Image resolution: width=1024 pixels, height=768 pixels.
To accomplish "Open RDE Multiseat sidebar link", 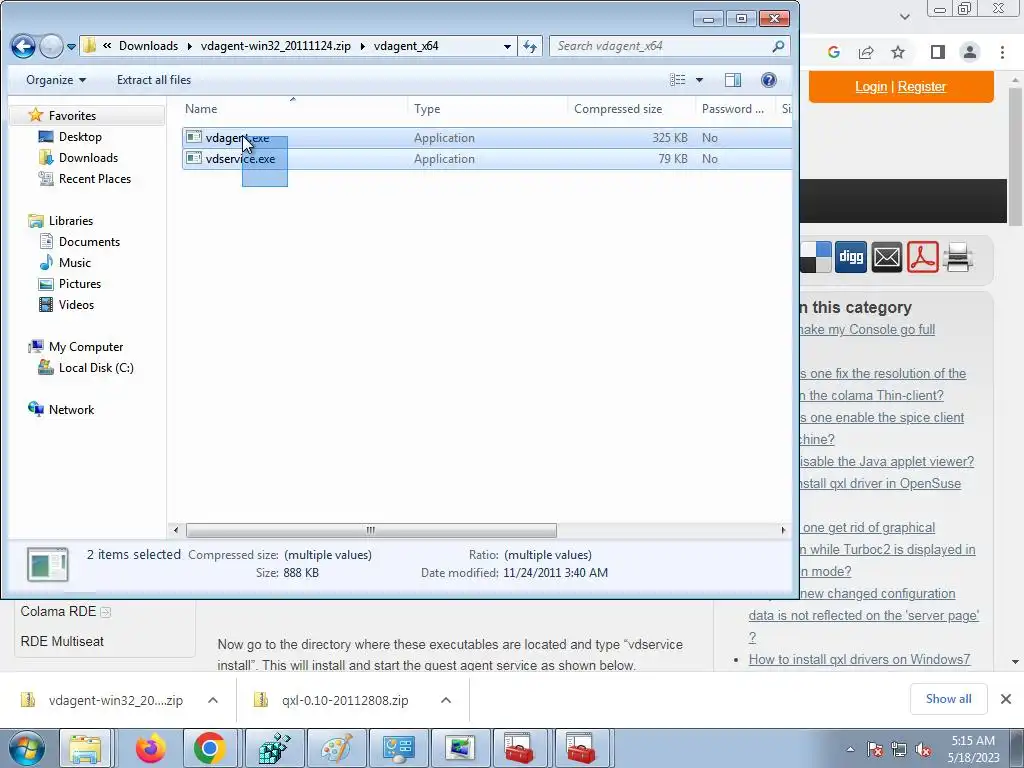I will coord(62,641).
